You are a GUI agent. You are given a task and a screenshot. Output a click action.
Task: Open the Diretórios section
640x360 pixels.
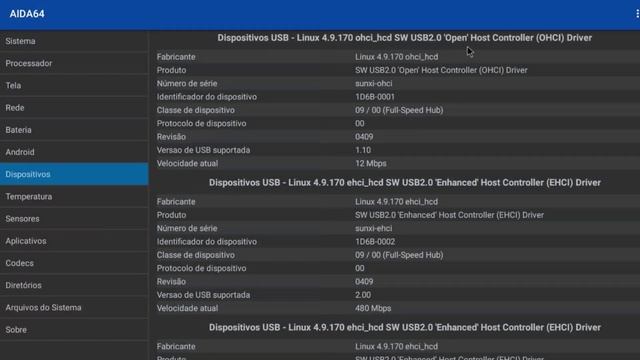74,285
